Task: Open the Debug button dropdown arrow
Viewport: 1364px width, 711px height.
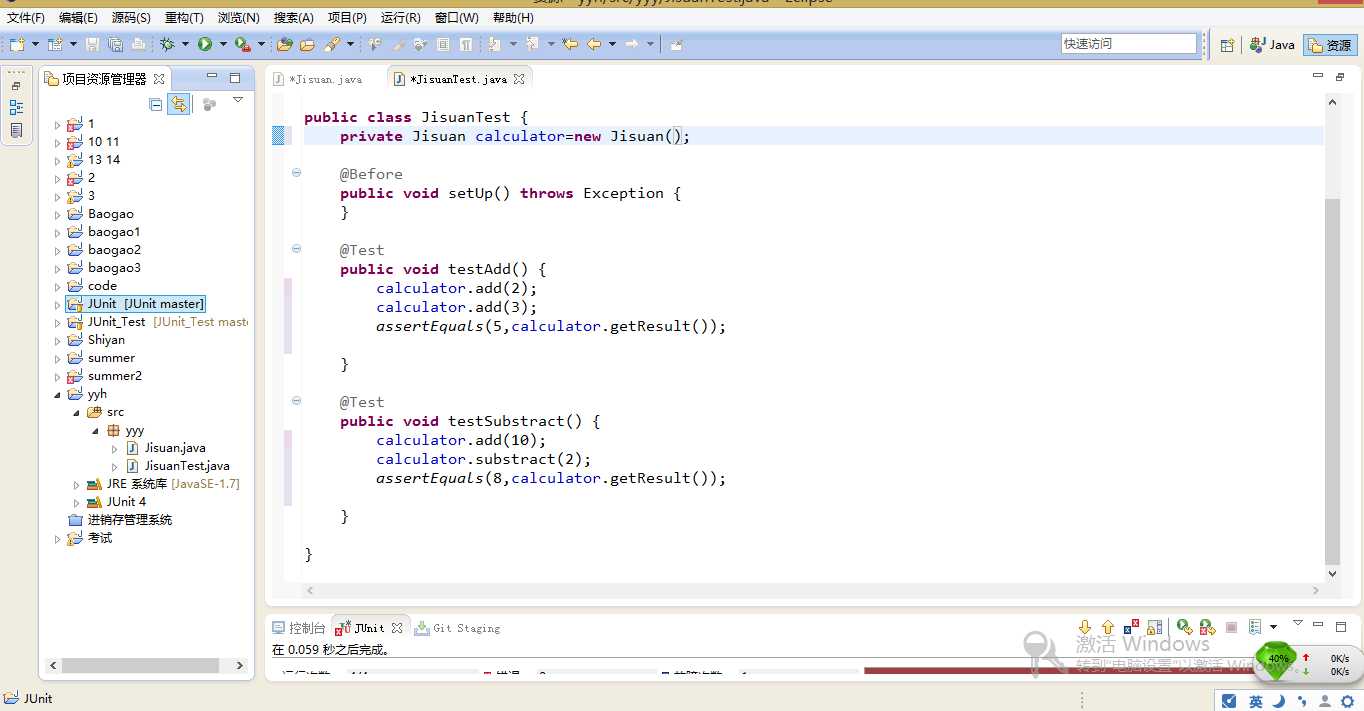Action: (185, 44)
